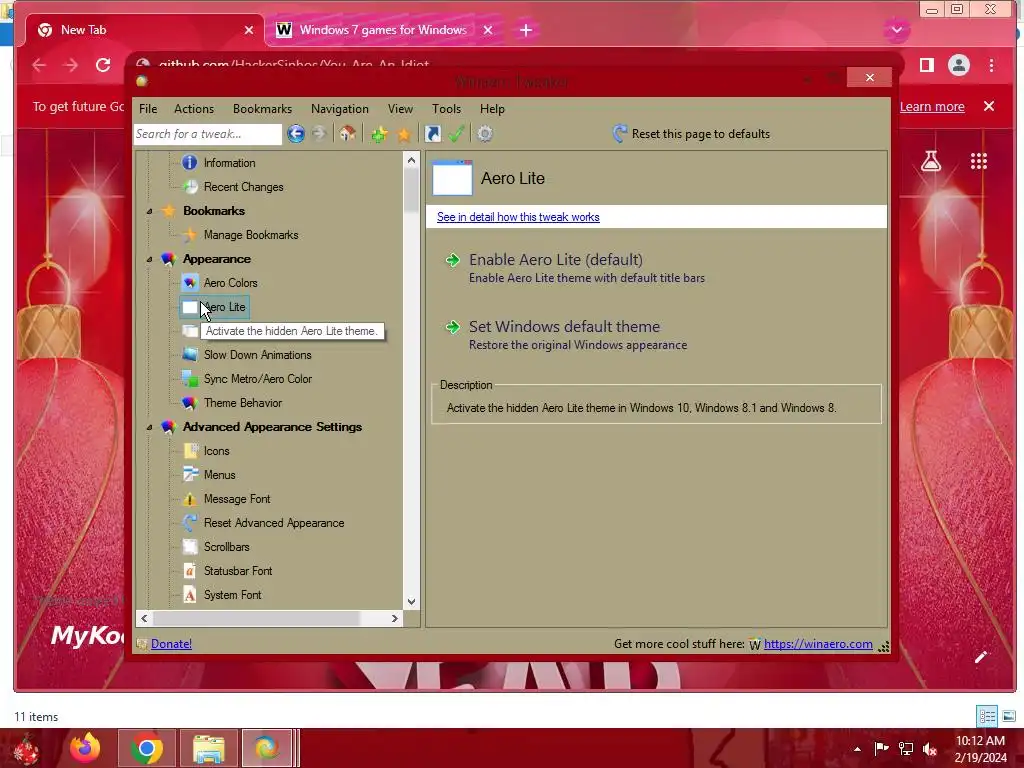Screen dimensions: 1024x768
Task: Click the Donate! link
Action: [x=171, y=644]
